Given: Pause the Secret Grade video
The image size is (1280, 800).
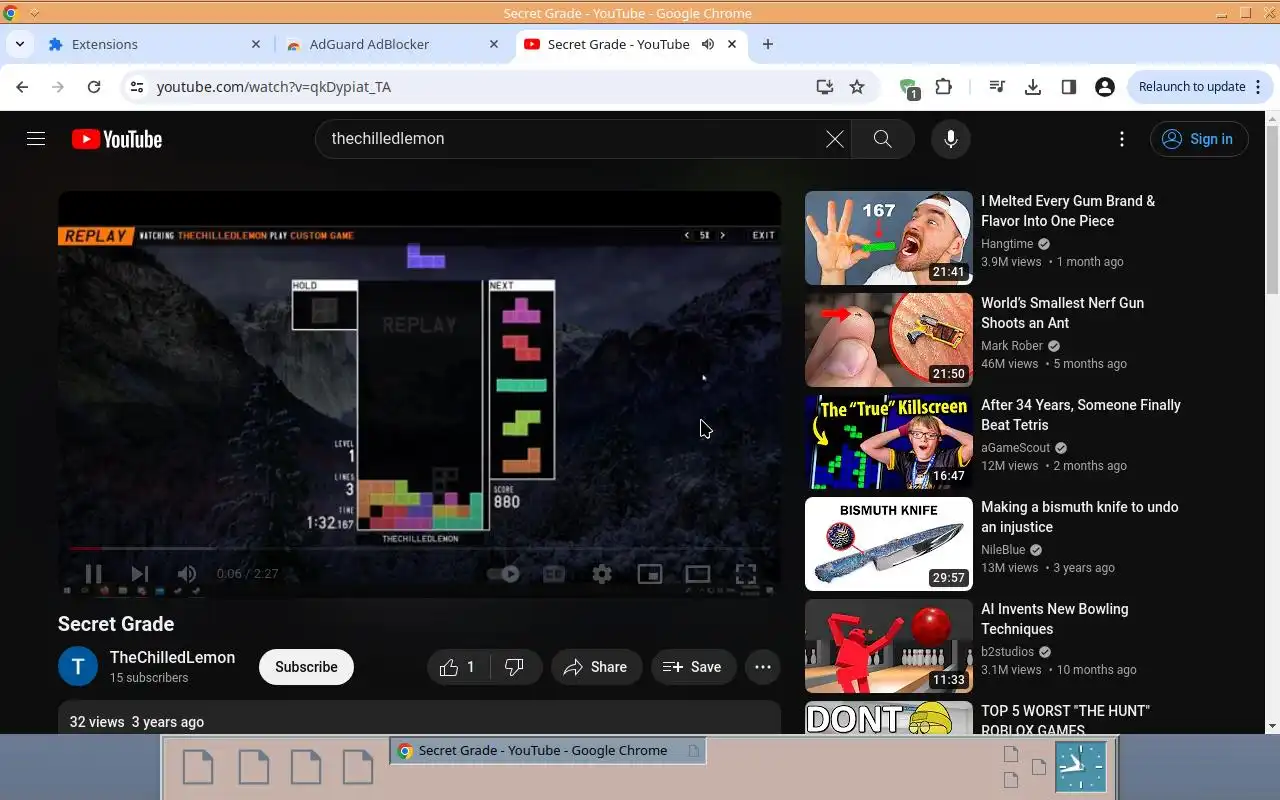Looking at the screenshot, I should coord(93,574).
